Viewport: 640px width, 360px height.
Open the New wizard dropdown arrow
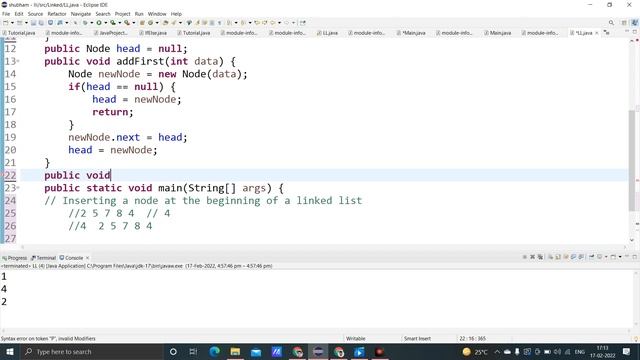point(12,23)
